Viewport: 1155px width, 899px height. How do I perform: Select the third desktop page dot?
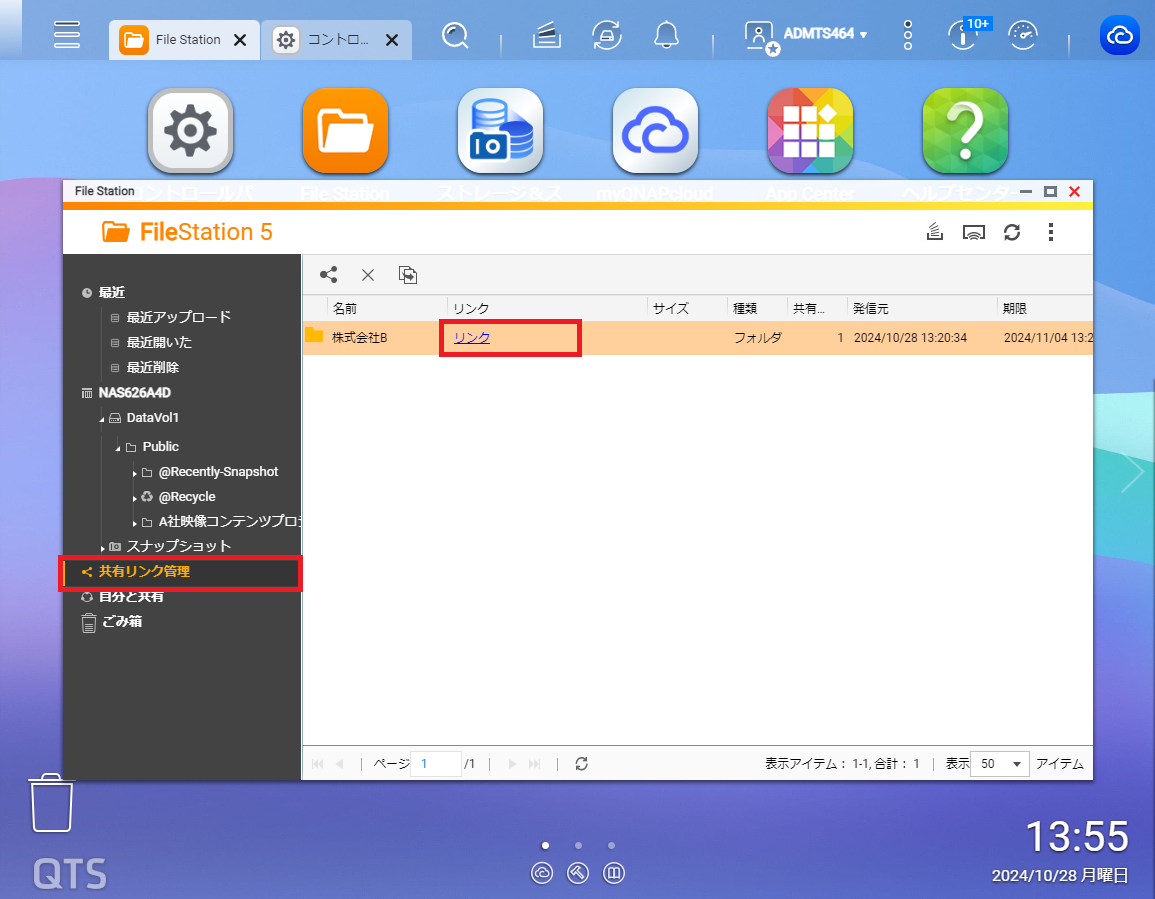611,845
